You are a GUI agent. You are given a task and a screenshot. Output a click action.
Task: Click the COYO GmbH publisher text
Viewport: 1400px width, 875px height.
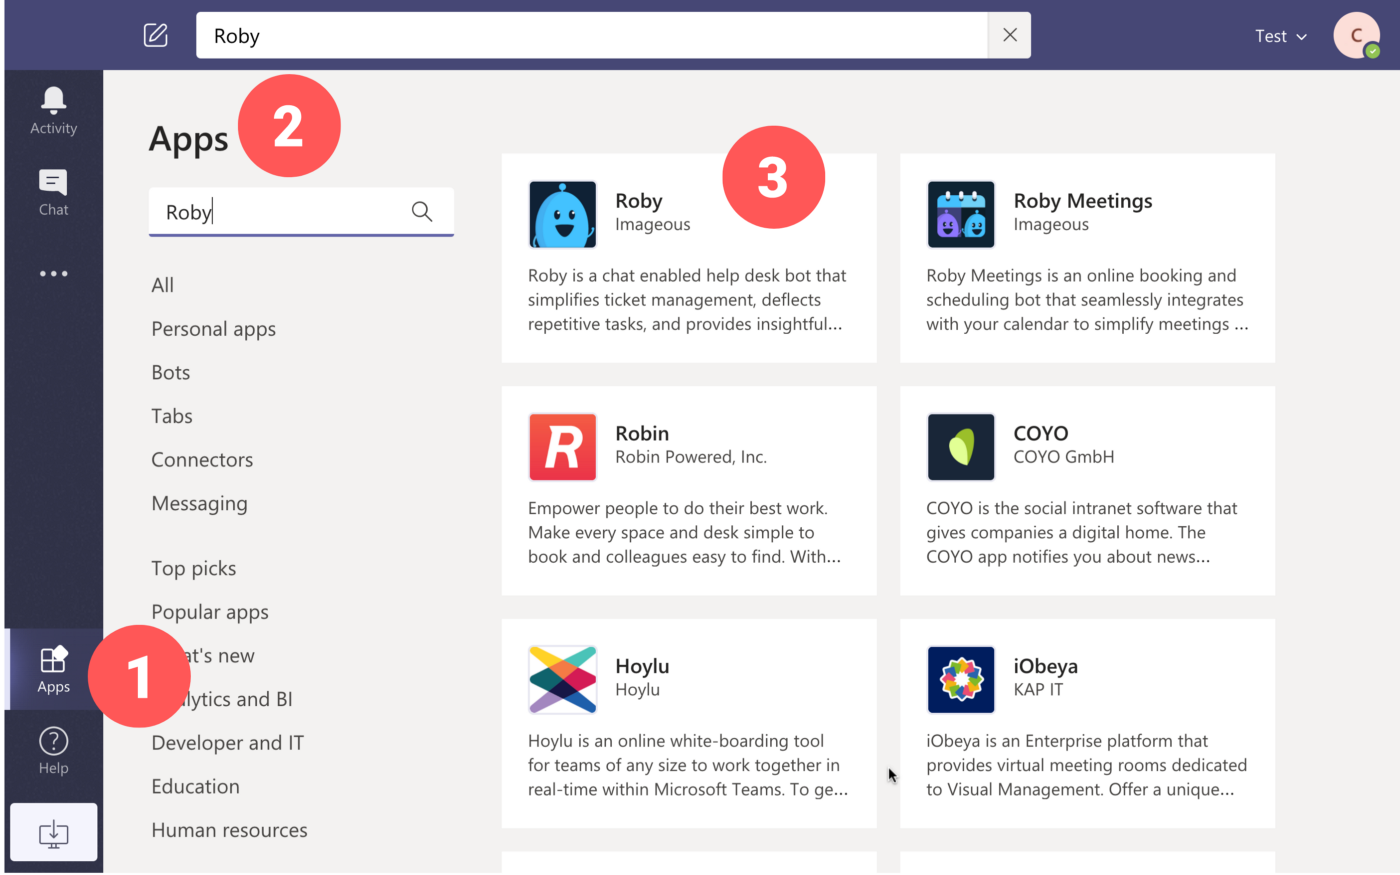pos(1064,457)
